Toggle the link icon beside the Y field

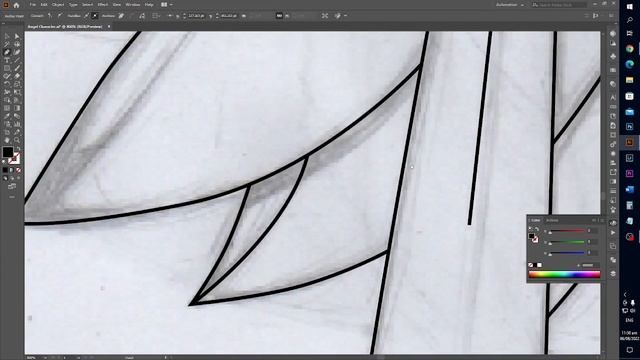coord(244,16)
